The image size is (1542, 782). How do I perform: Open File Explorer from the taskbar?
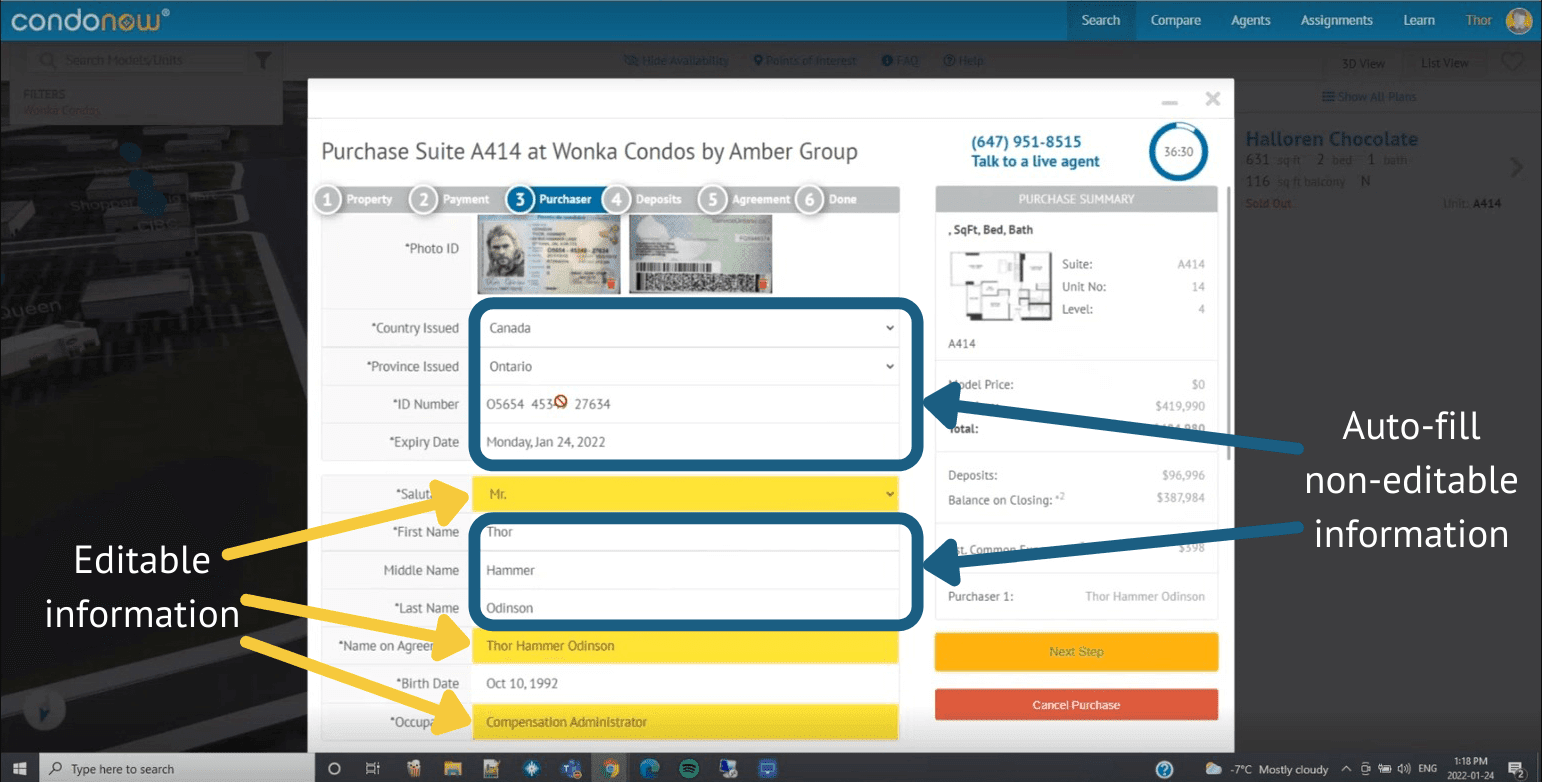point(452,769)
